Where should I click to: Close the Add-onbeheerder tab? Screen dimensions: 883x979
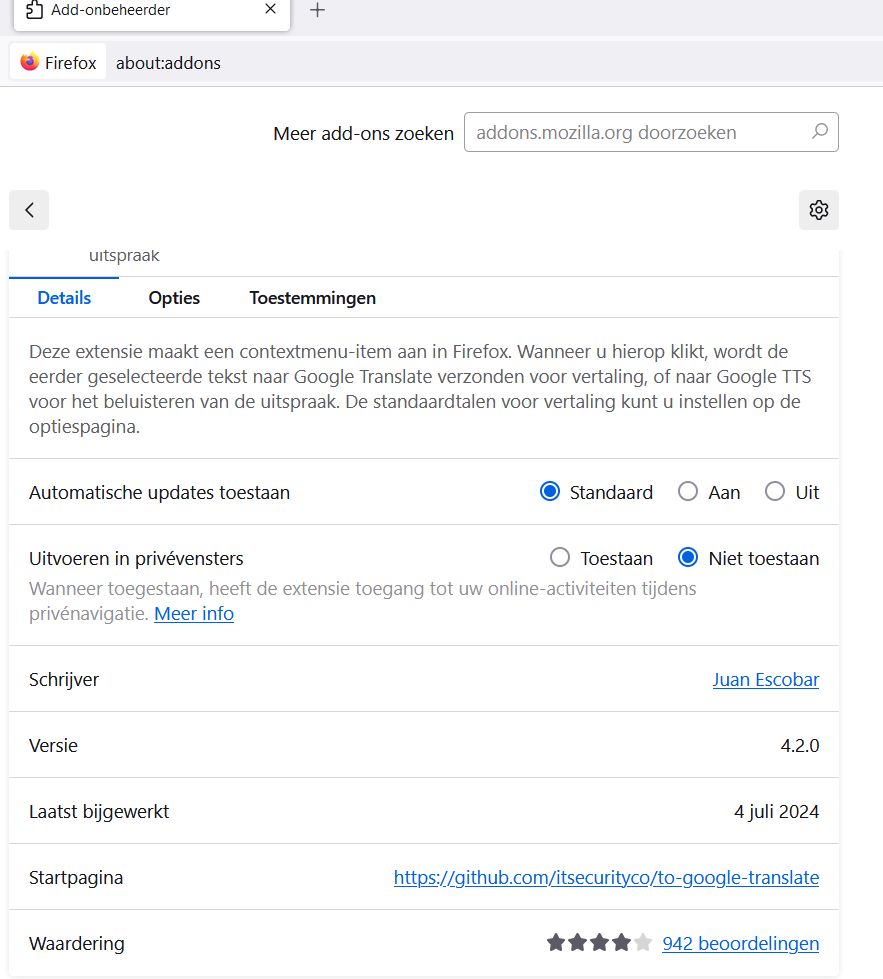pyautogui.click(x=270, y=10)
